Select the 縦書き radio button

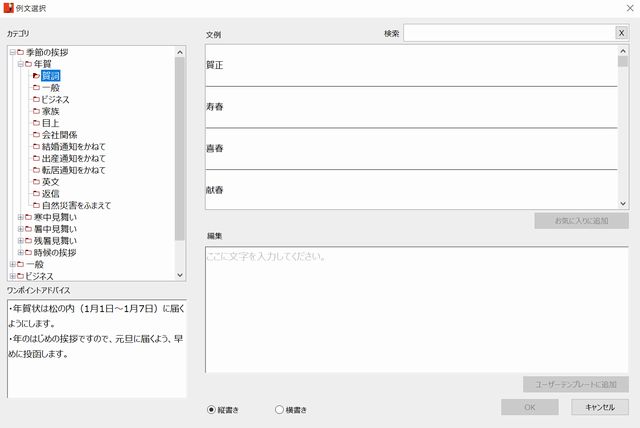pyautogui.click(x=211, y=409)
